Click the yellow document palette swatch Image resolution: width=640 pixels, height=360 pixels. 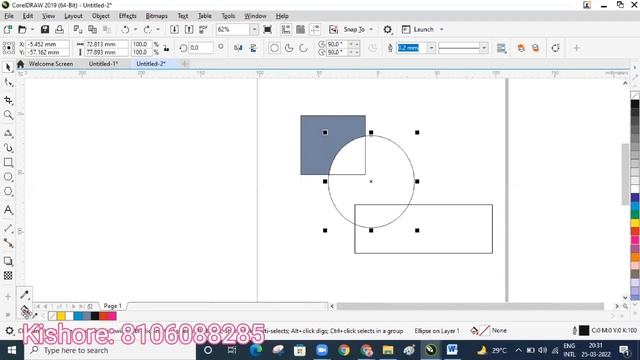tap(61, 316)
